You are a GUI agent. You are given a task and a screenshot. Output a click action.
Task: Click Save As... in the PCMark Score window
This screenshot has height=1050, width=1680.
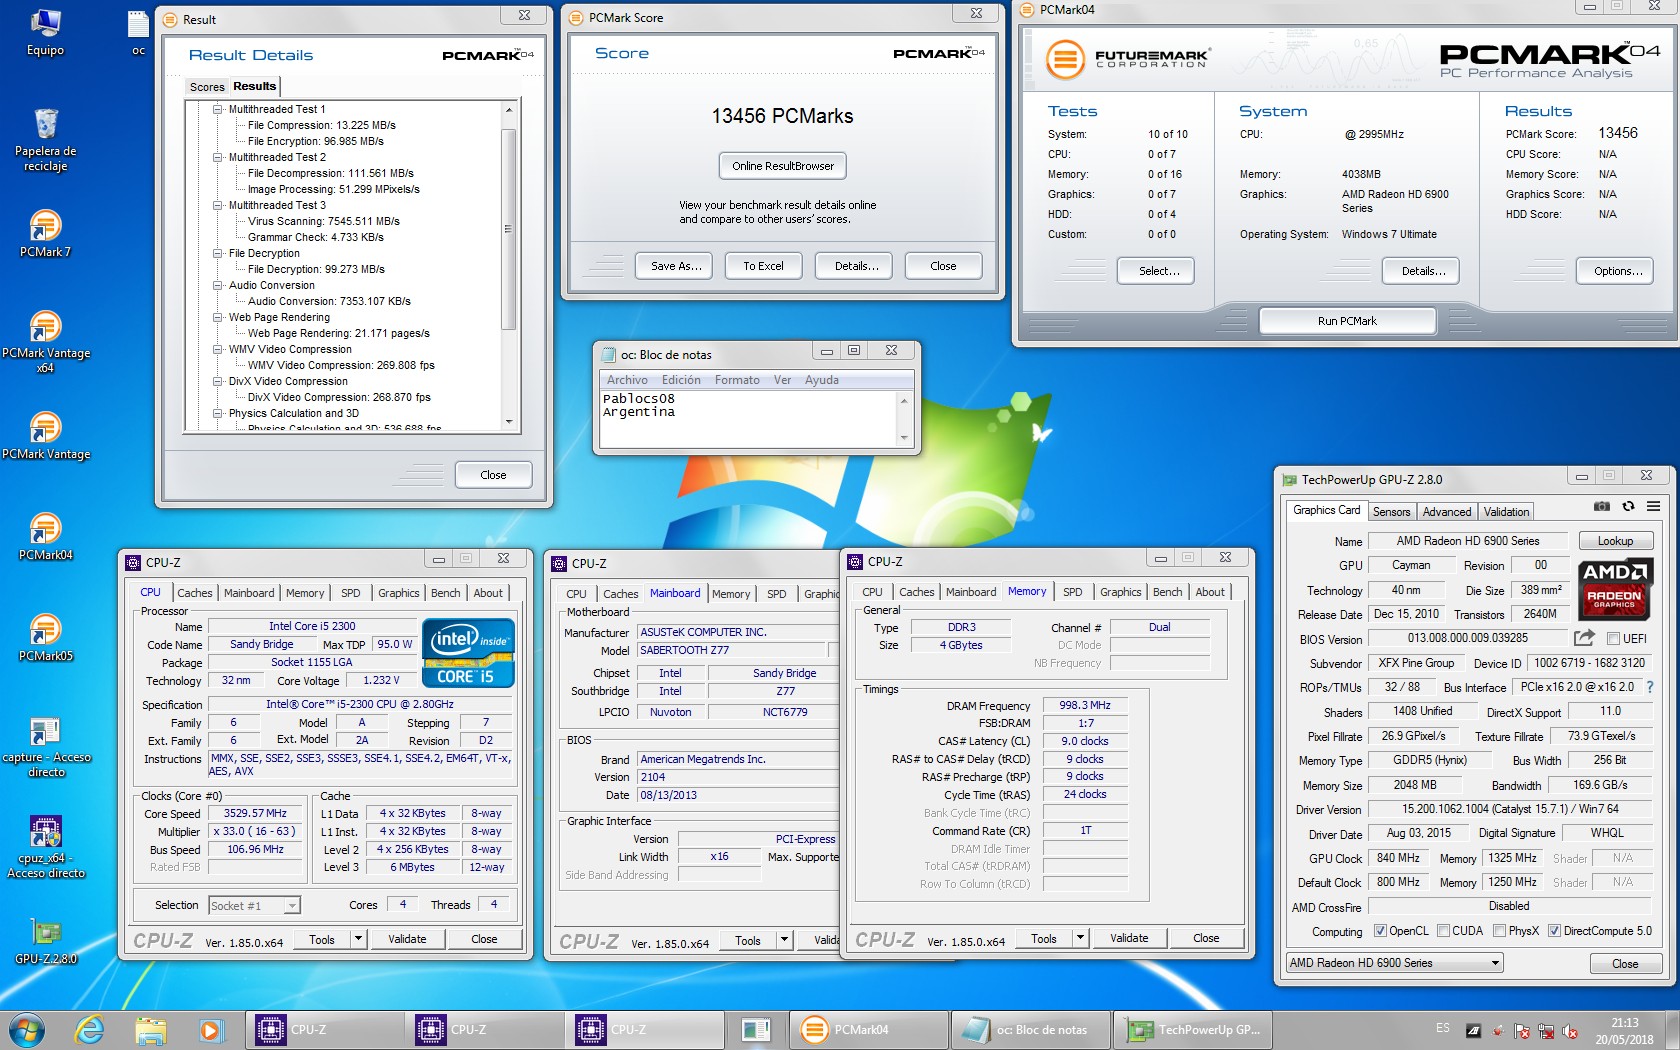(x=676, y=266)
